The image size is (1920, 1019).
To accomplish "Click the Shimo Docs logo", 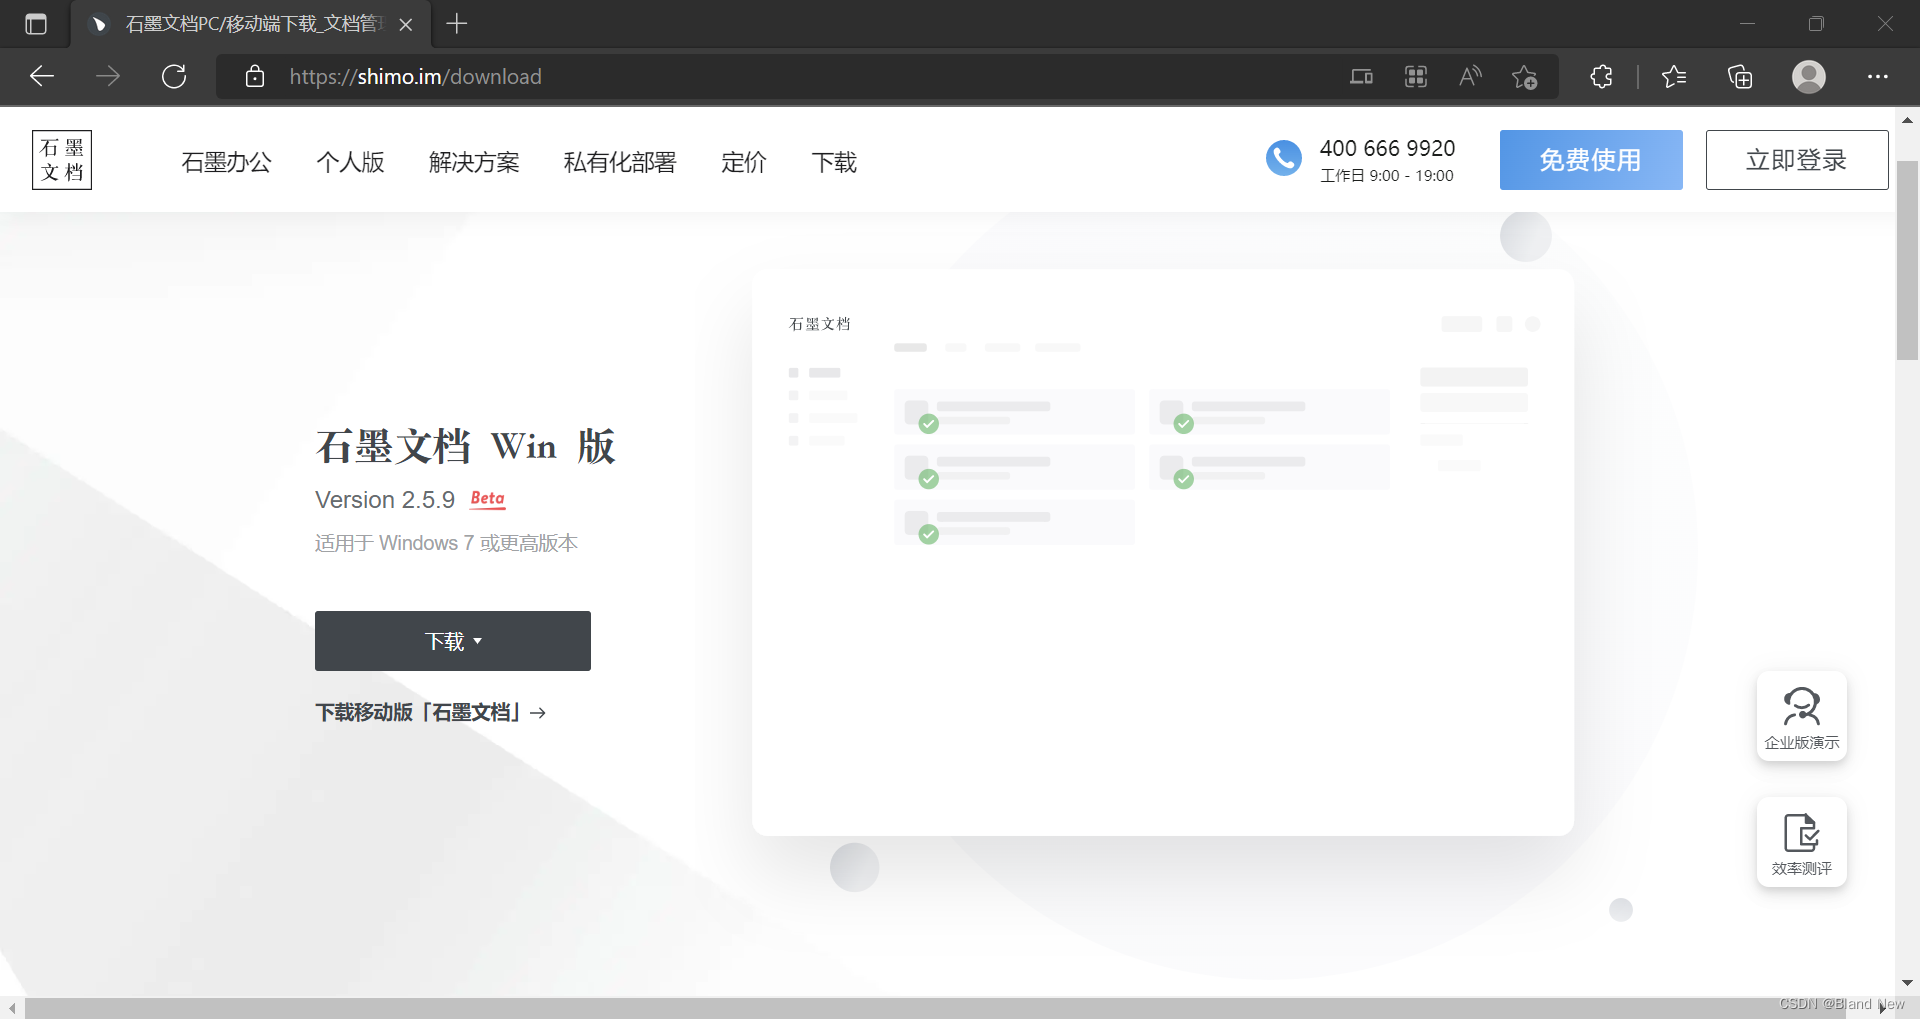I will tap(62, 160).
